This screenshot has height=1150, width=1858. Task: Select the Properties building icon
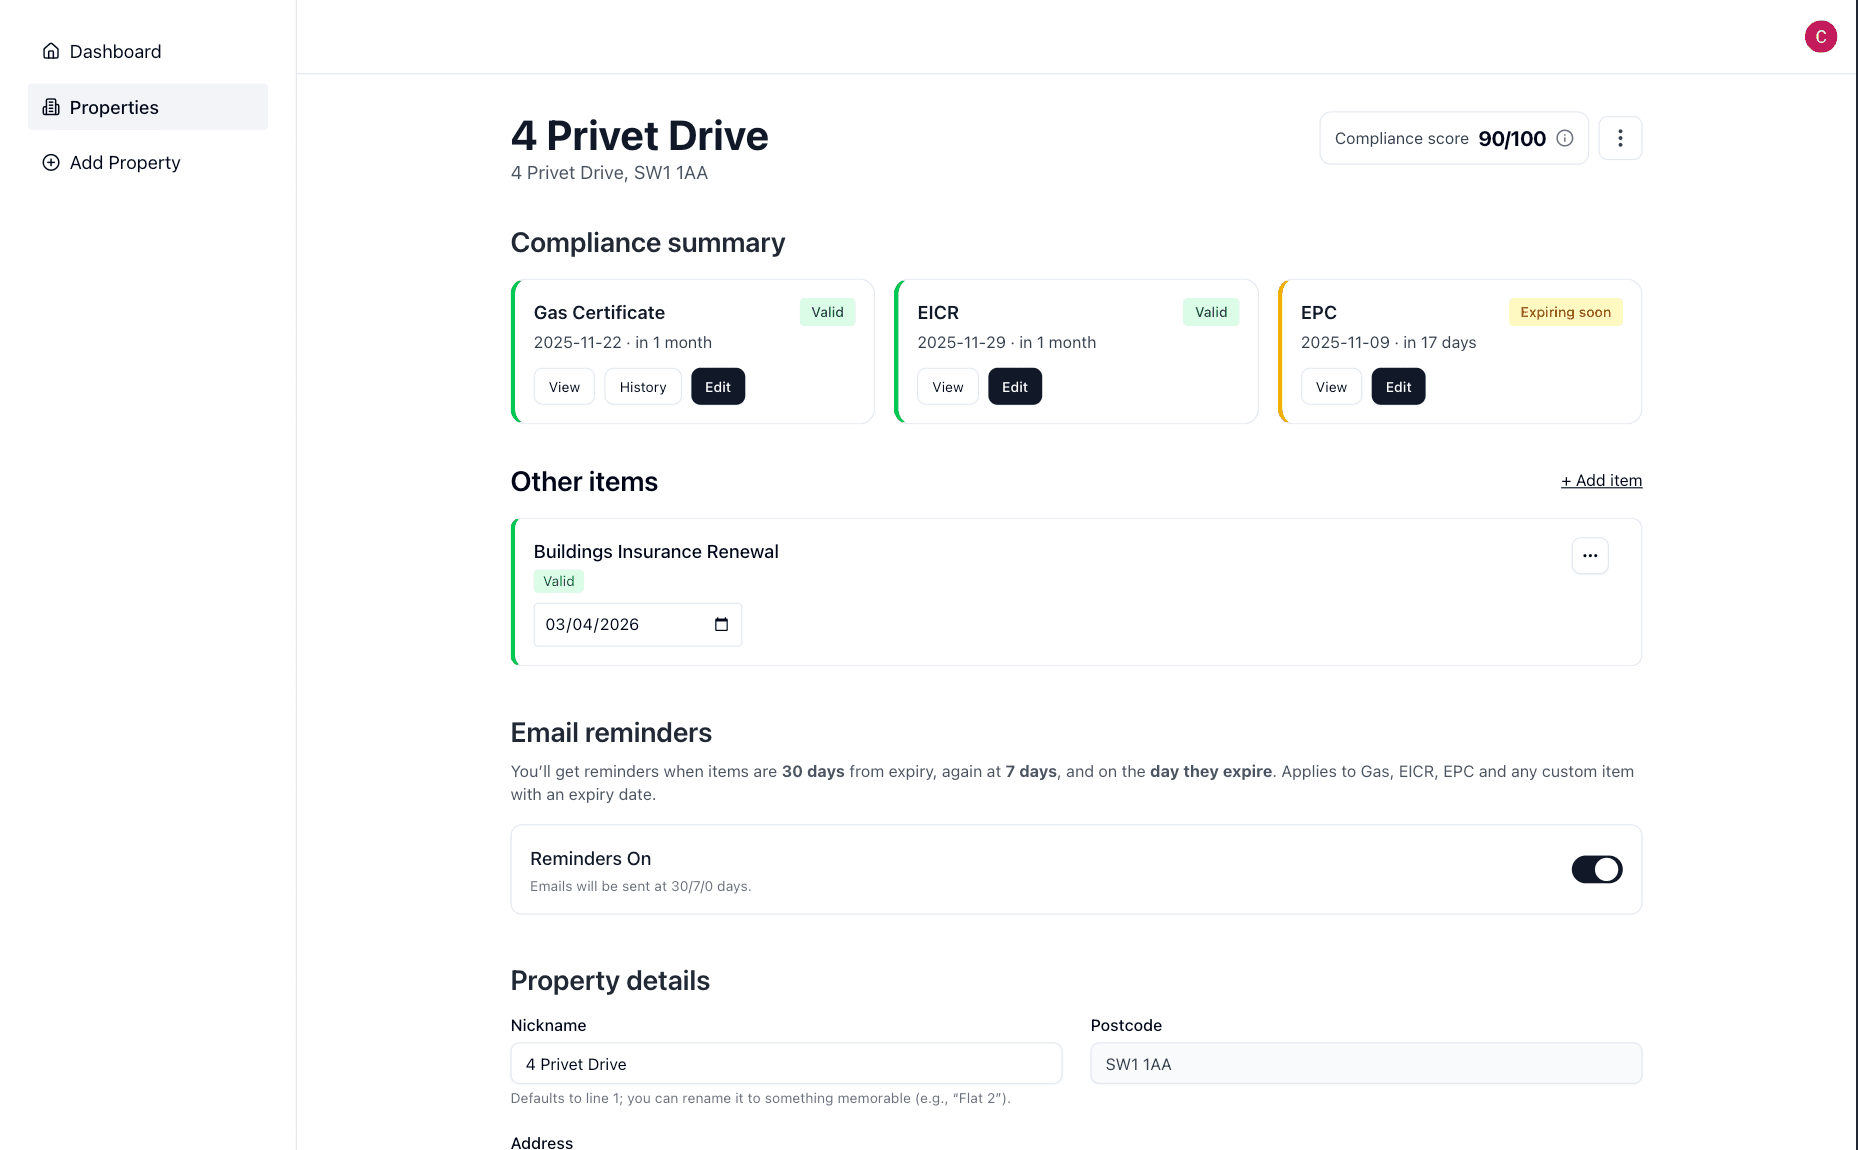coord(51,107)
